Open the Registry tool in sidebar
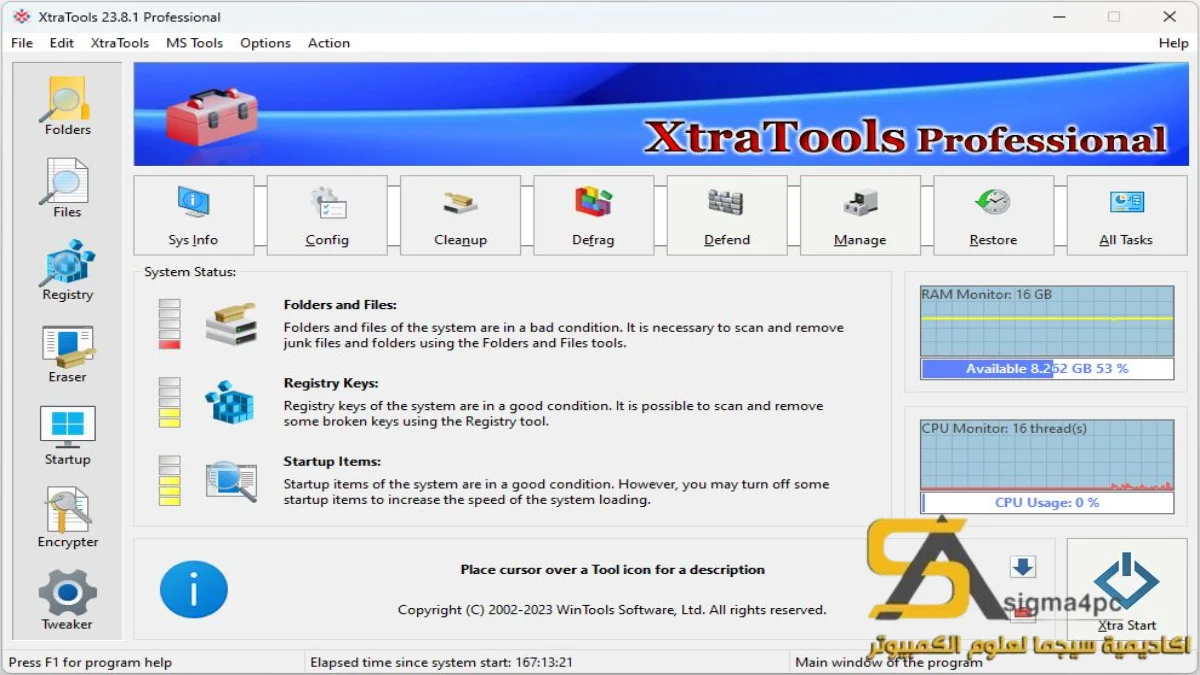The image size is (1200, 675). [67, 271]
